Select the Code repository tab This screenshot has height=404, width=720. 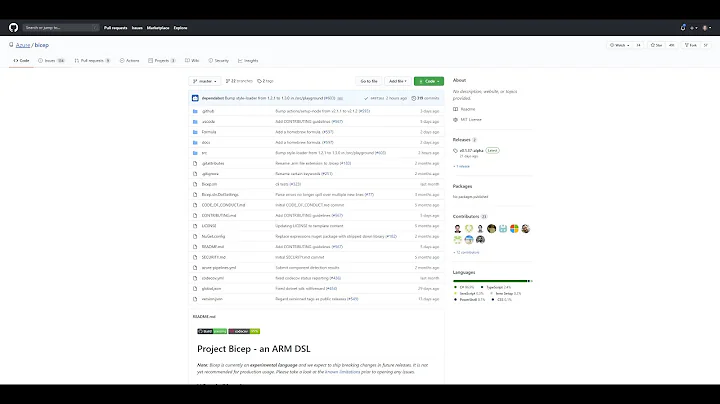point(21,61)
